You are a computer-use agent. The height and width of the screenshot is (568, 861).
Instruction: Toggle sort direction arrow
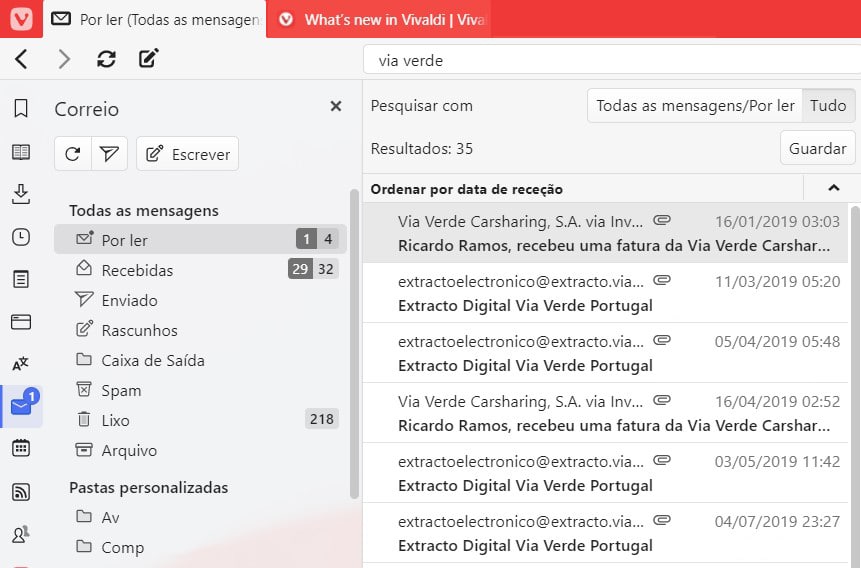tap(834, 188)
